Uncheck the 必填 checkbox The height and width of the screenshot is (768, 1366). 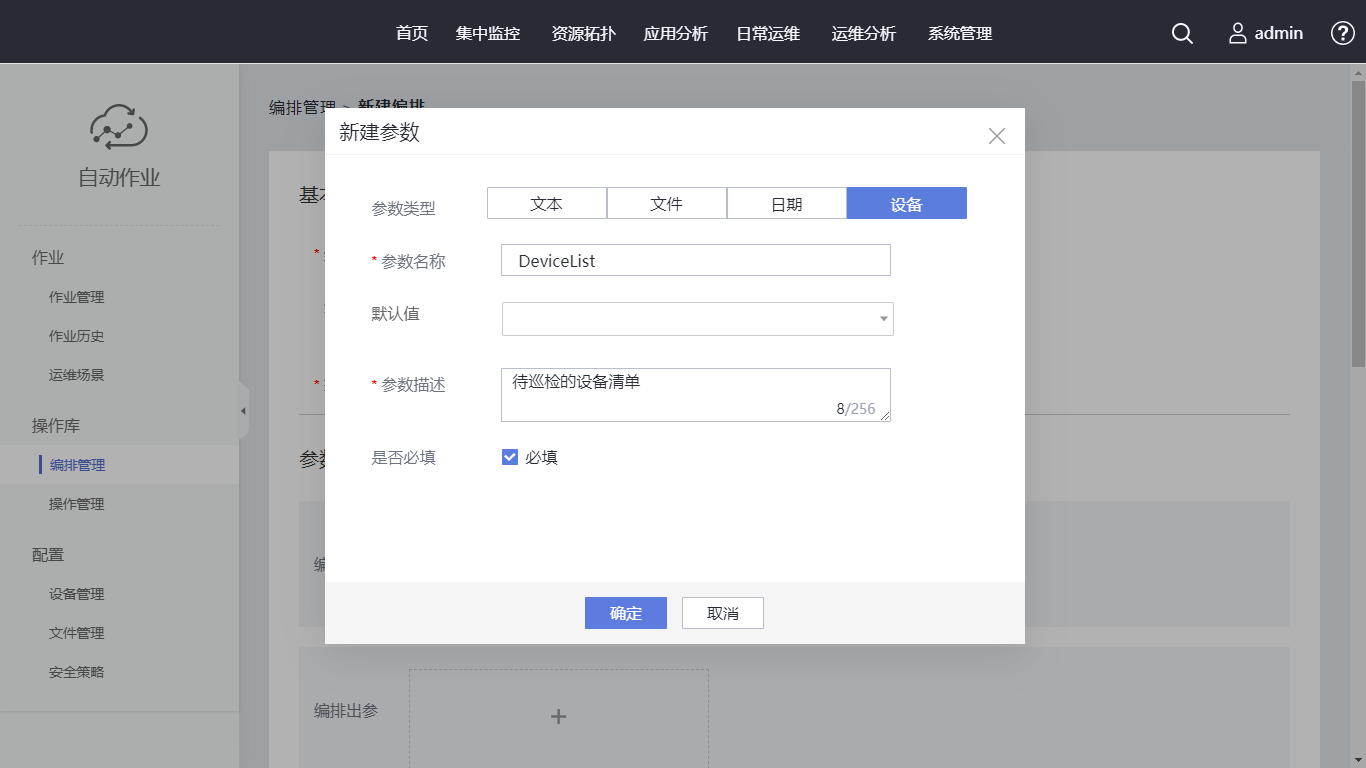pyautogui.click(x=510, y=457)
